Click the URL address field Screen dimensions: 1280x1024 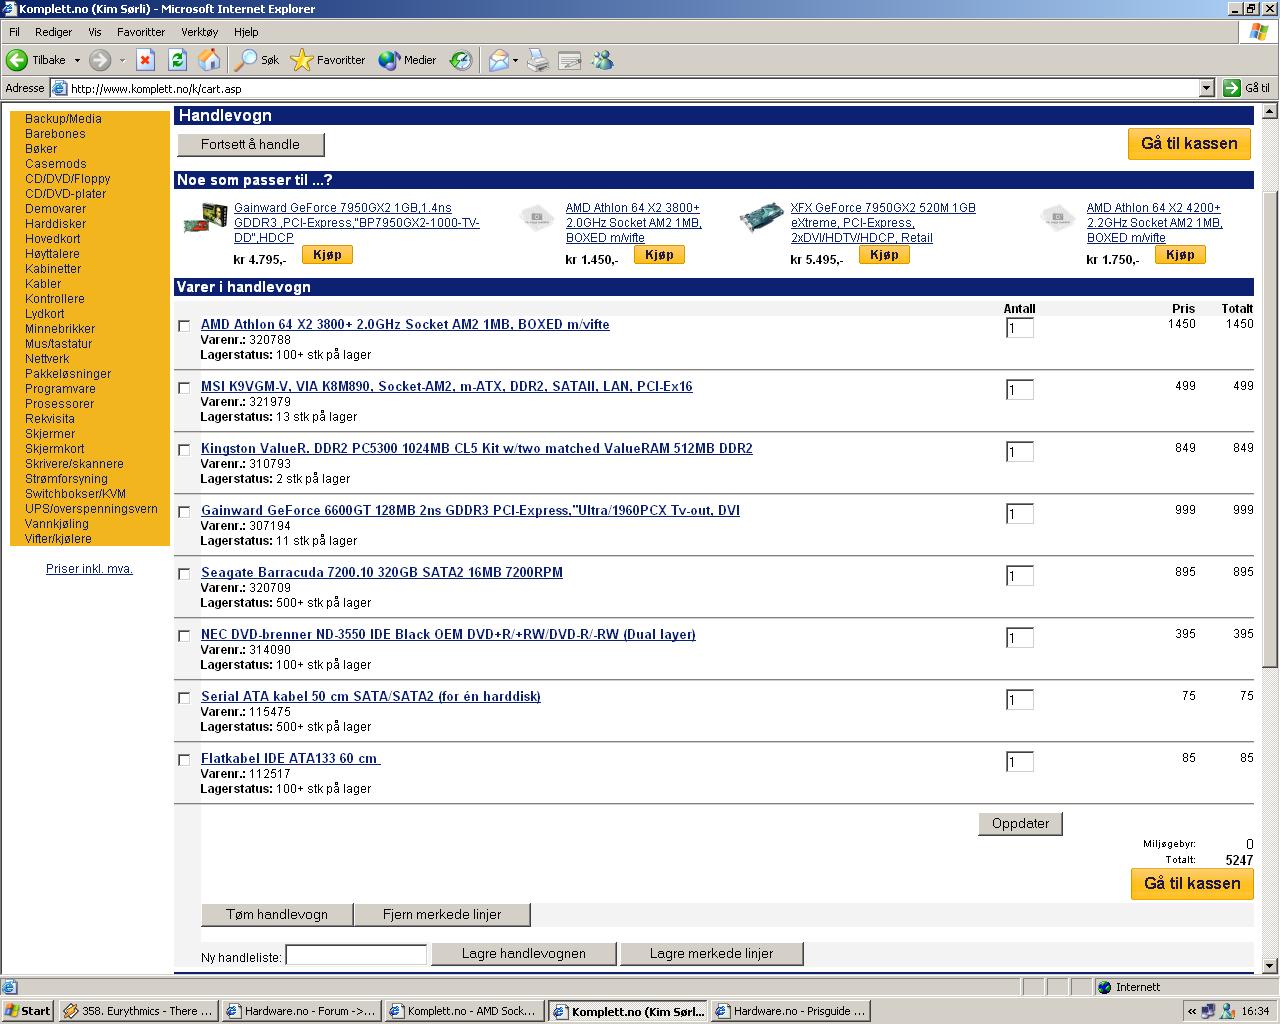coord(632,88)
